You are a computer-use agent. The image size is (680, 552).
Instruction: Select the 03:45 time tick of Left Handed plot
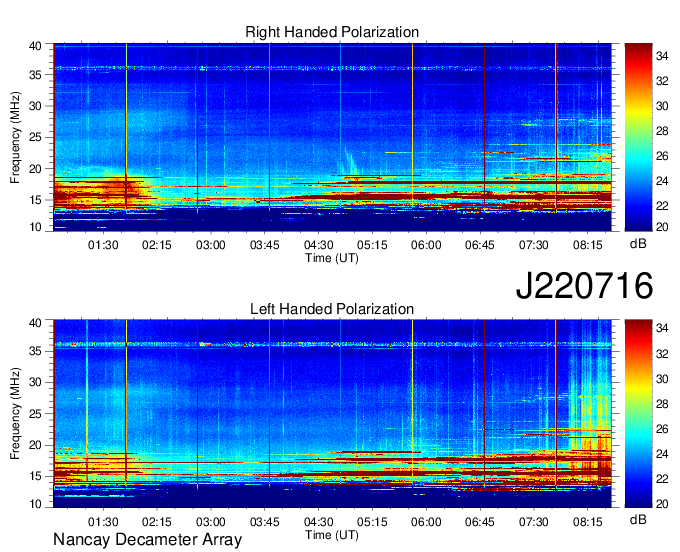(x=265, y=522)
